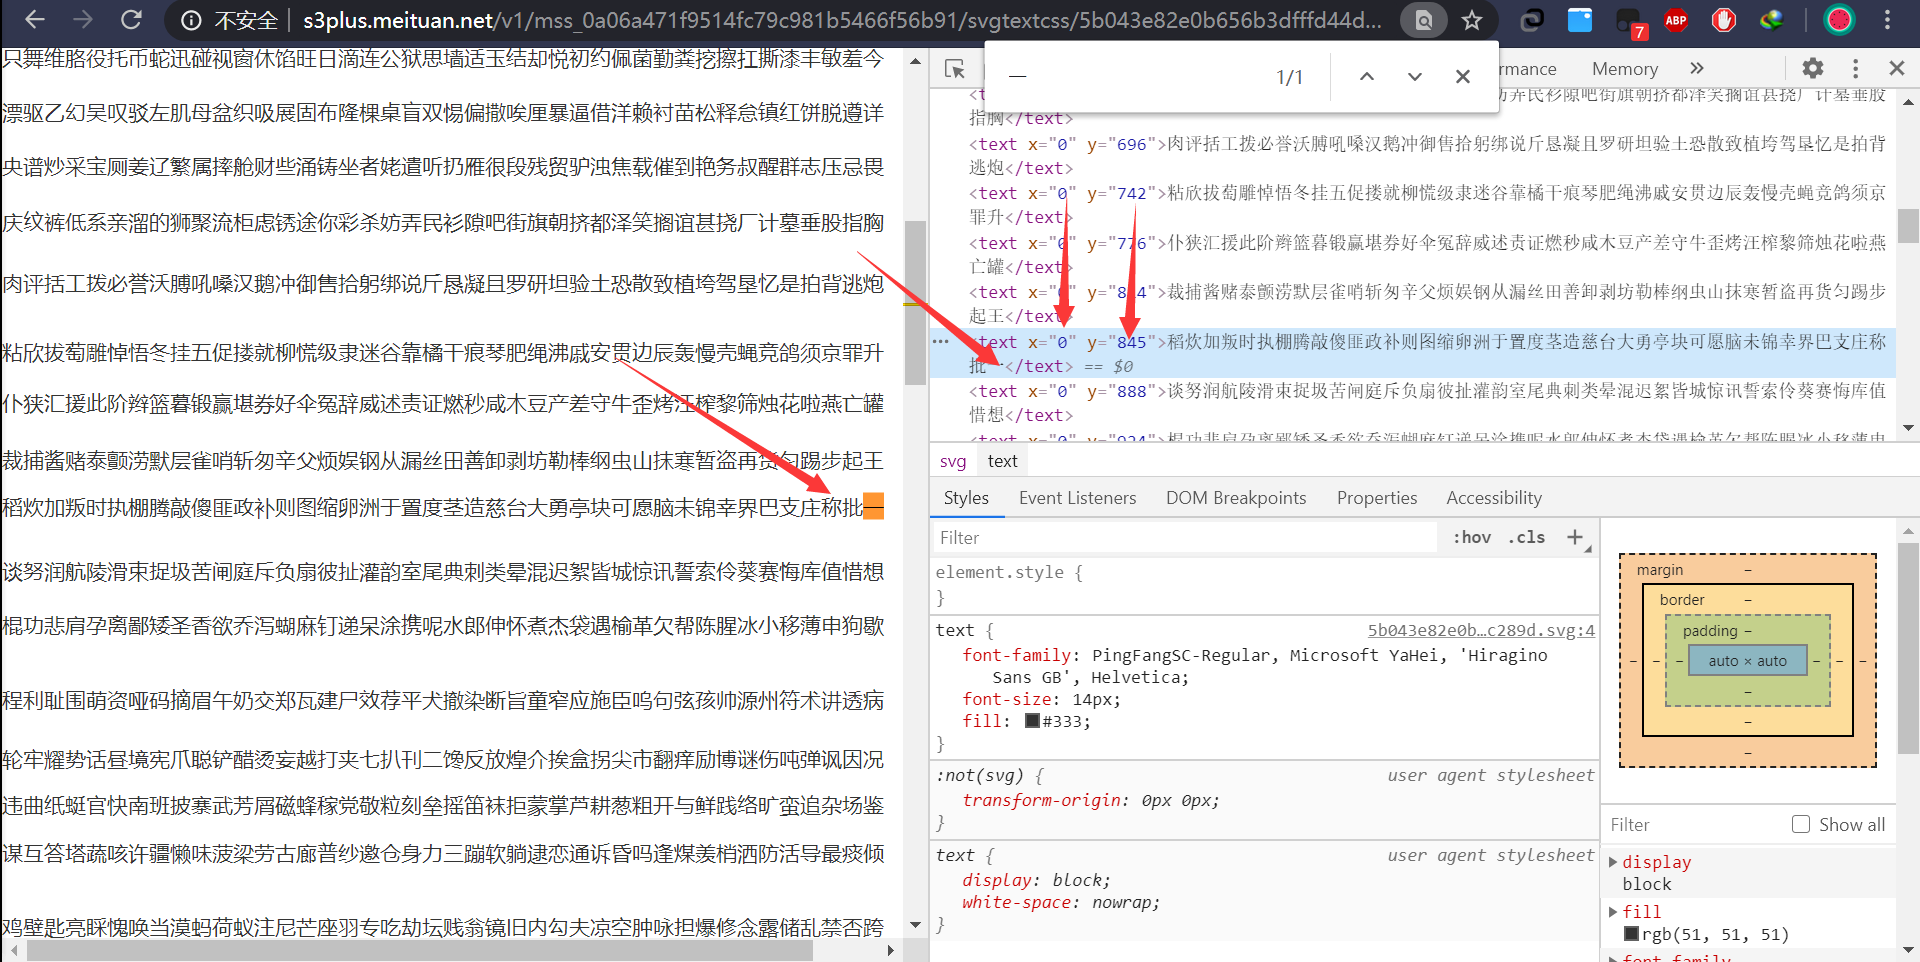Open the Accessibility tab
Image resolution: width=1920 pixels, height=962 pixels.
tap(1494, 498)
